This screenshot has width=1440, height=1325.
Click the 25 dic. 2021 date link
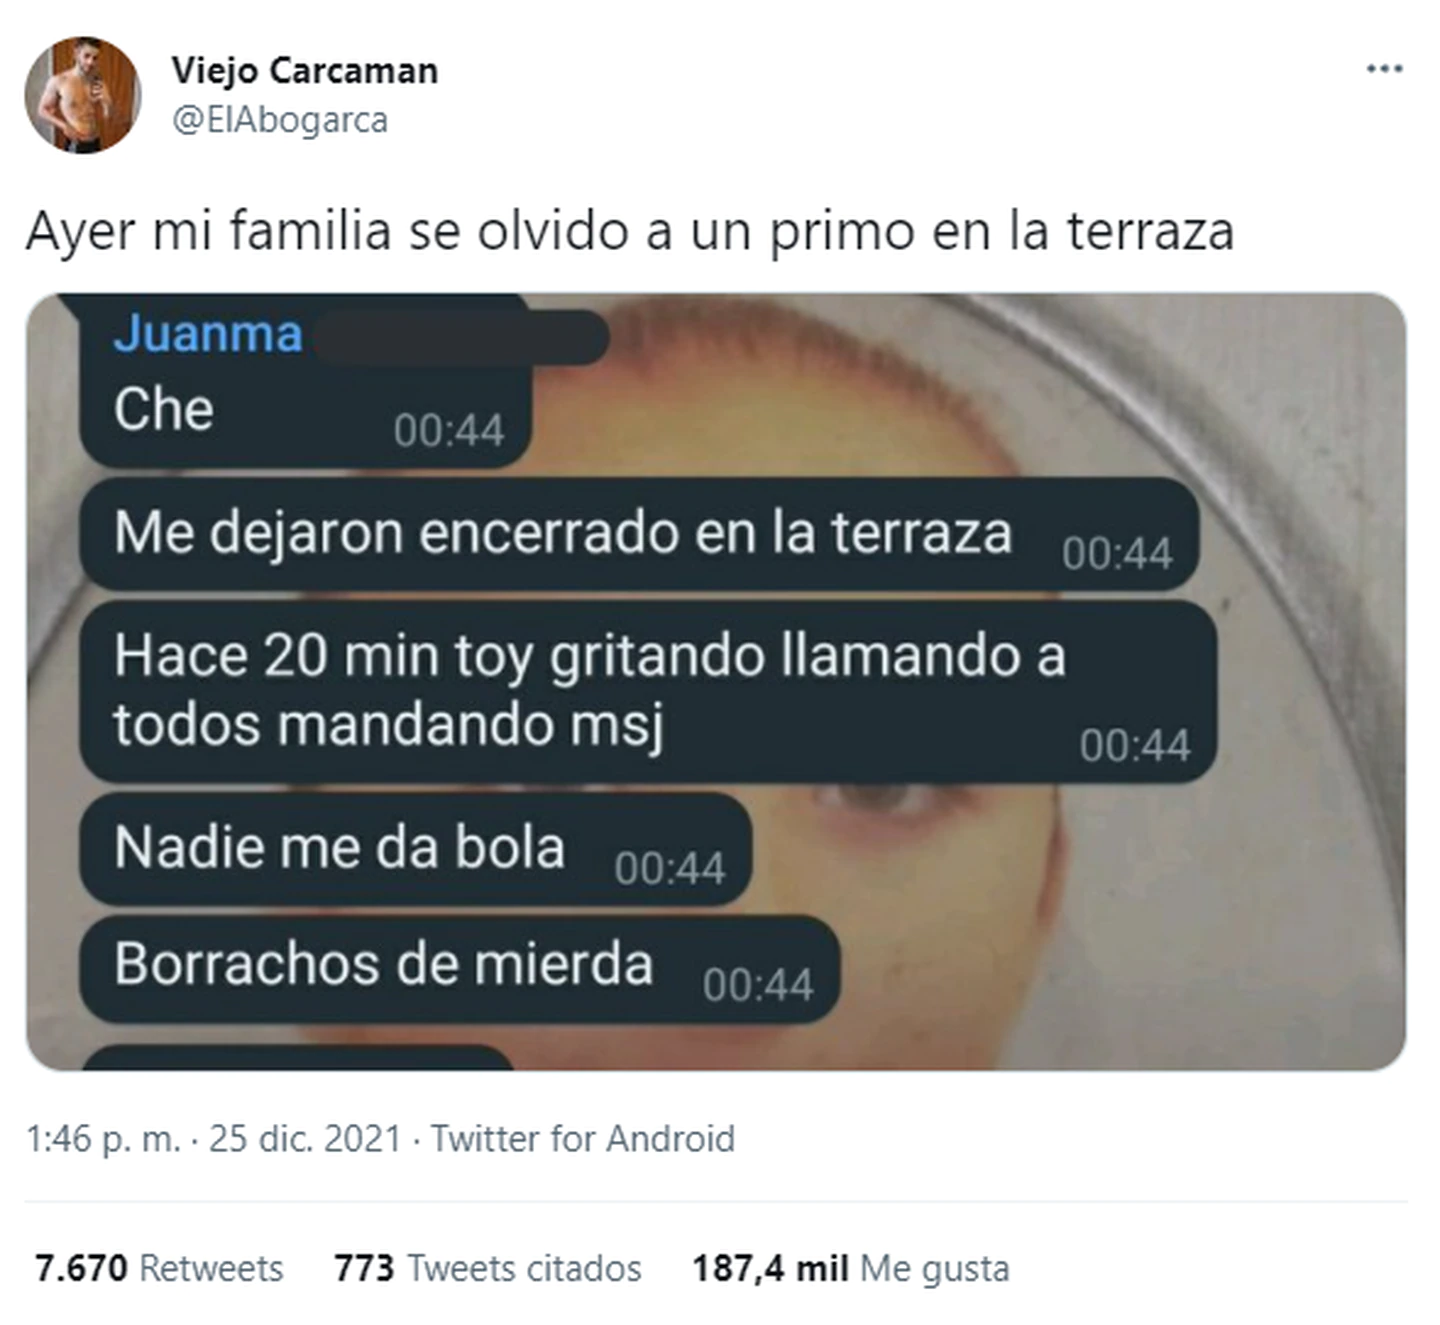(x=305, y=1139)
